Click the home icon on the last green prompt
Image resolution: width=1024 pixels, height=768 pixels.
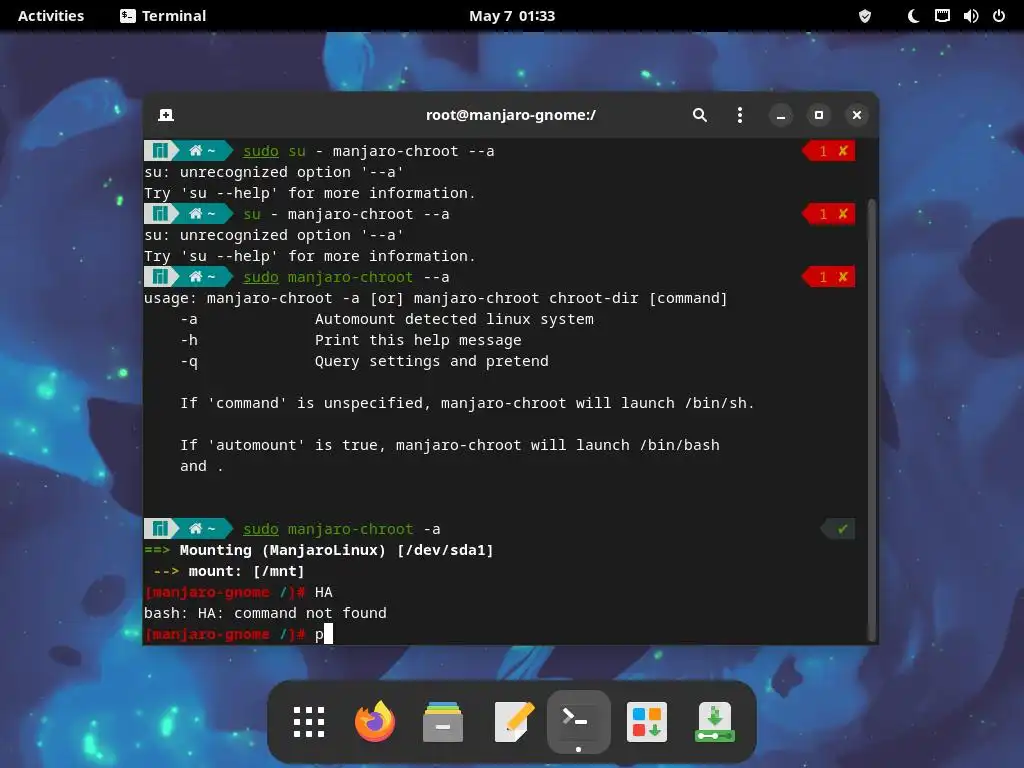coord(195,529)
